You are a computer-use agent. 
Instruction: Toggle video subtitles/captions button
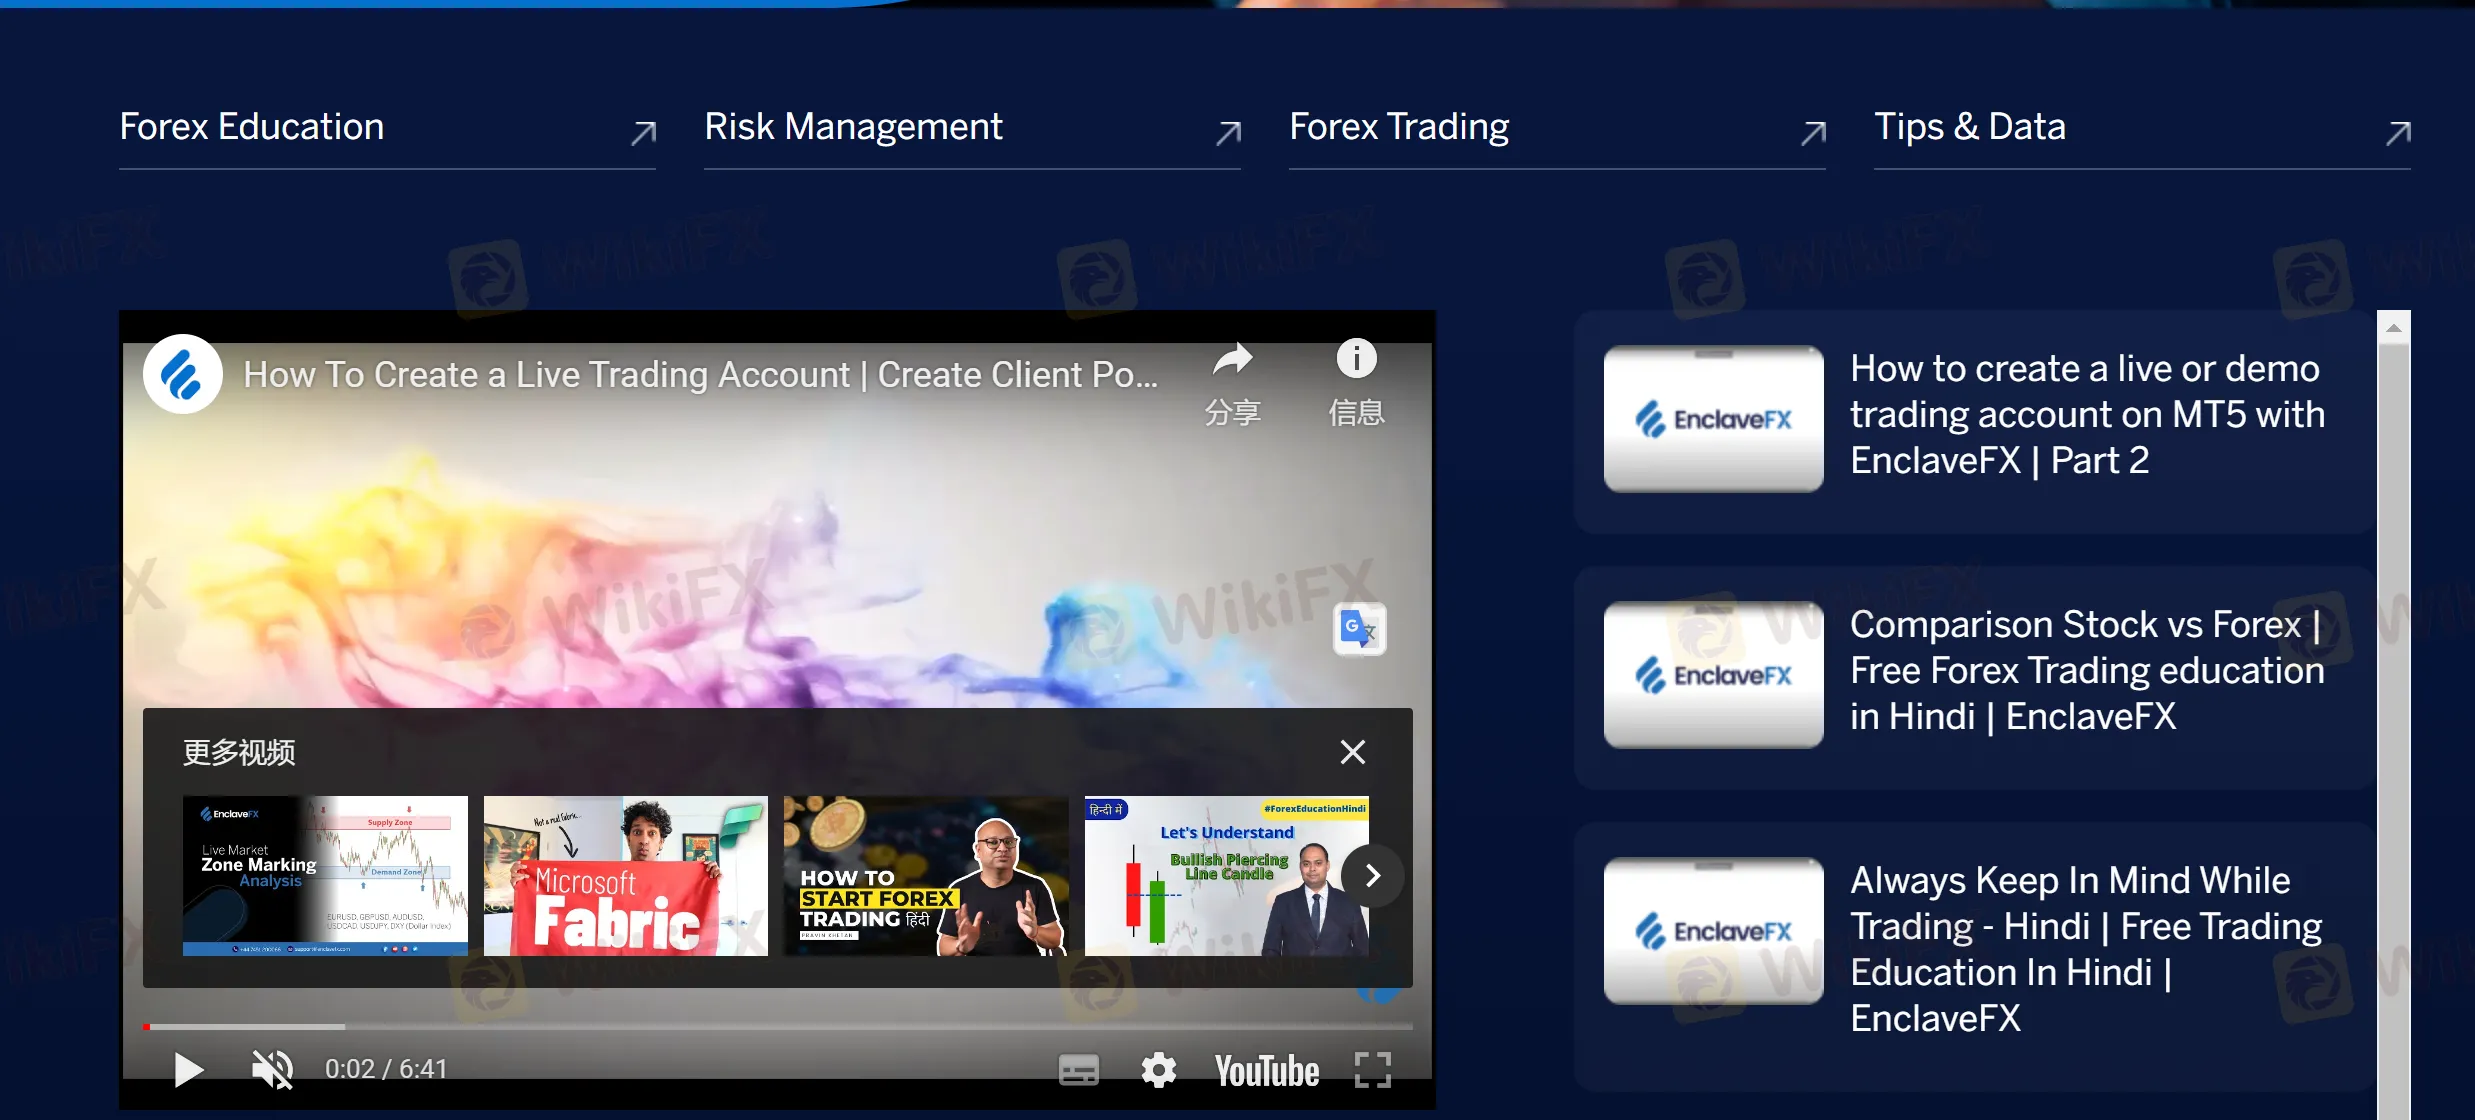click(1078, 1070)
